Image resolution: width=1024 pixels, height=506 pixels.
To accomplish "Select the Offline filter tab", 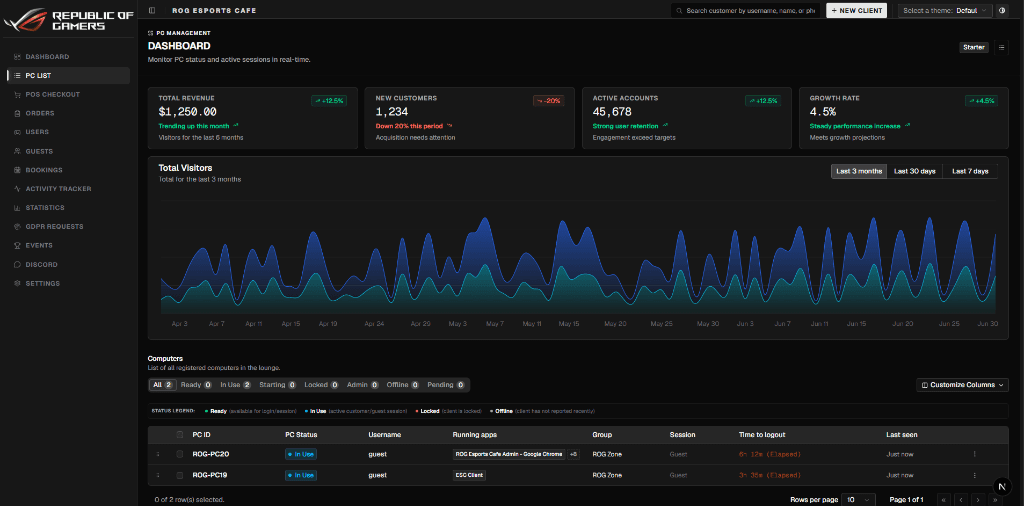I will pyautogui.click(x=404, y=385).
